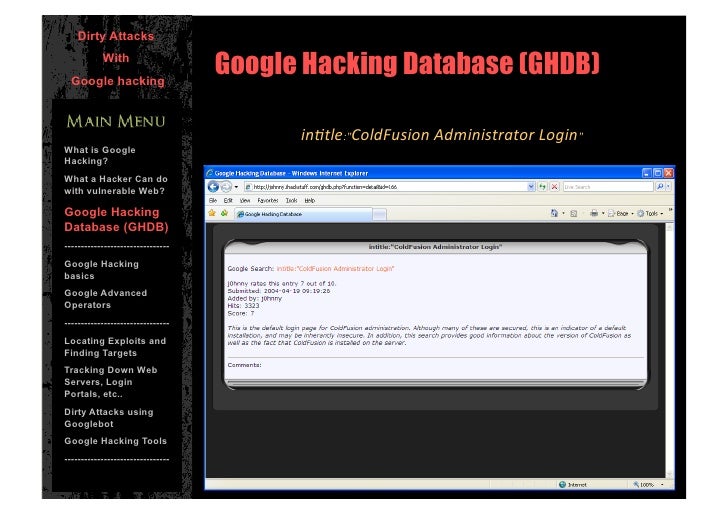Open "Locating Exploits and Finding Targets" item
Screen dimensions: 728x514
point(115,347)
